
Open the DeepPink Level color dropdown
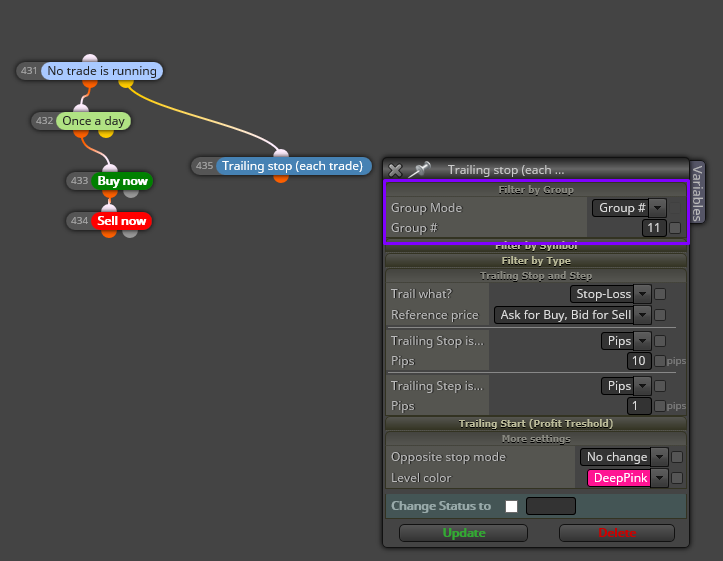pos(628,478)
